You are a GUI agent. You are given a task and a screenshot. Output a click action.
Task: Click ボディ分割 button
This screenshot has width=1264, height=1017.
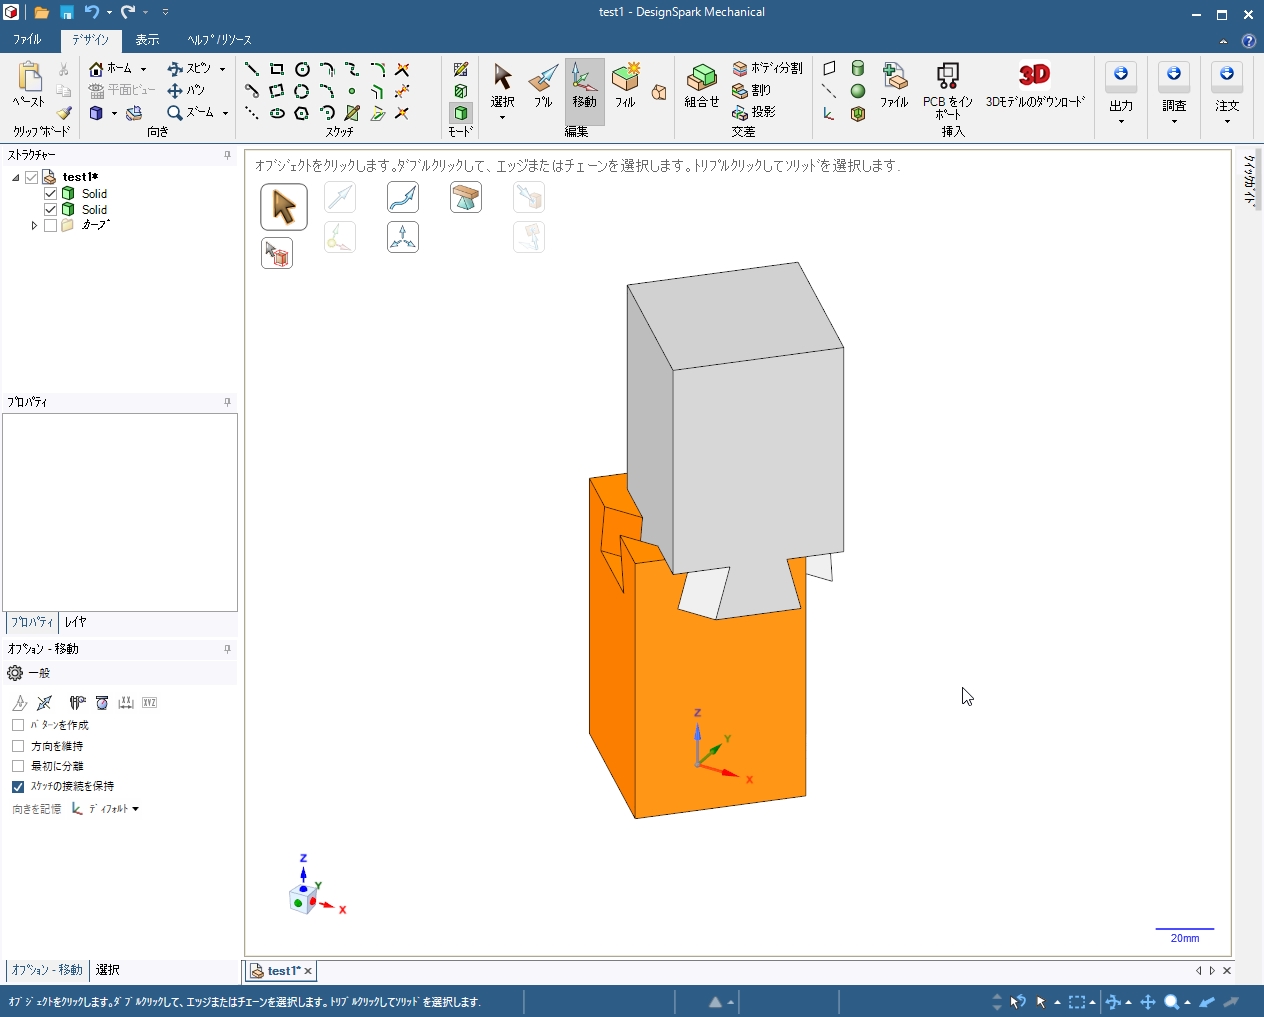[x=768, y=68]
